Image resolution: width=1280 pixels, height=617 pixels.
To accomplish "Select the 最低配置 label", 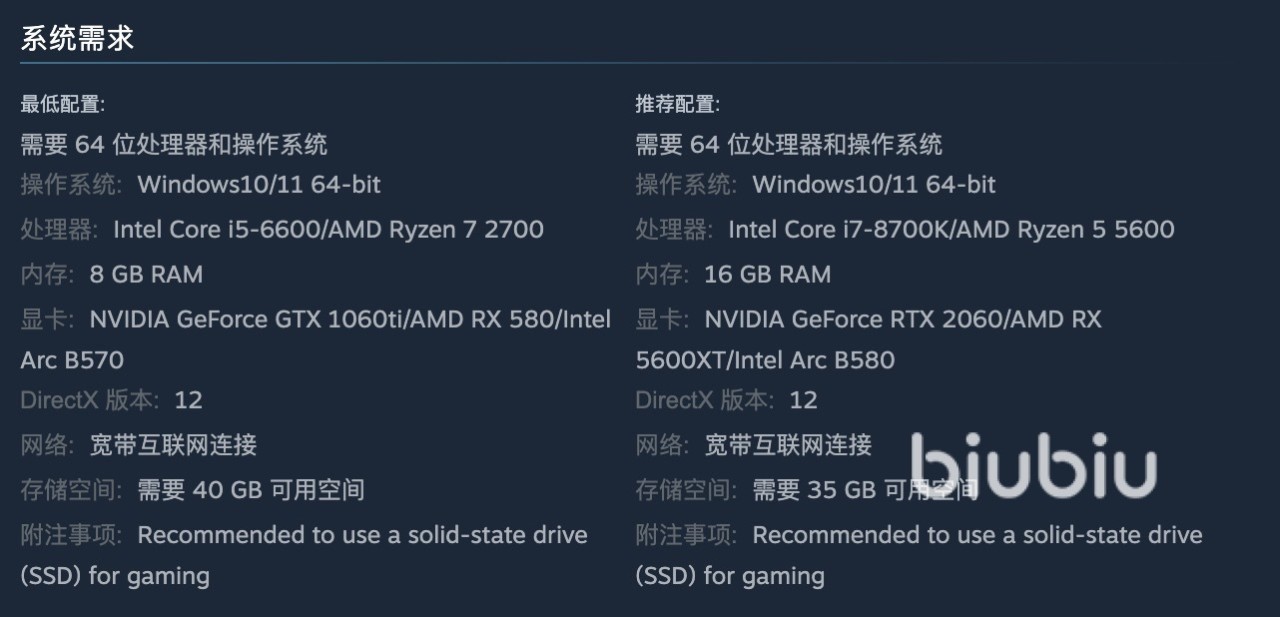I will point(62,104).
